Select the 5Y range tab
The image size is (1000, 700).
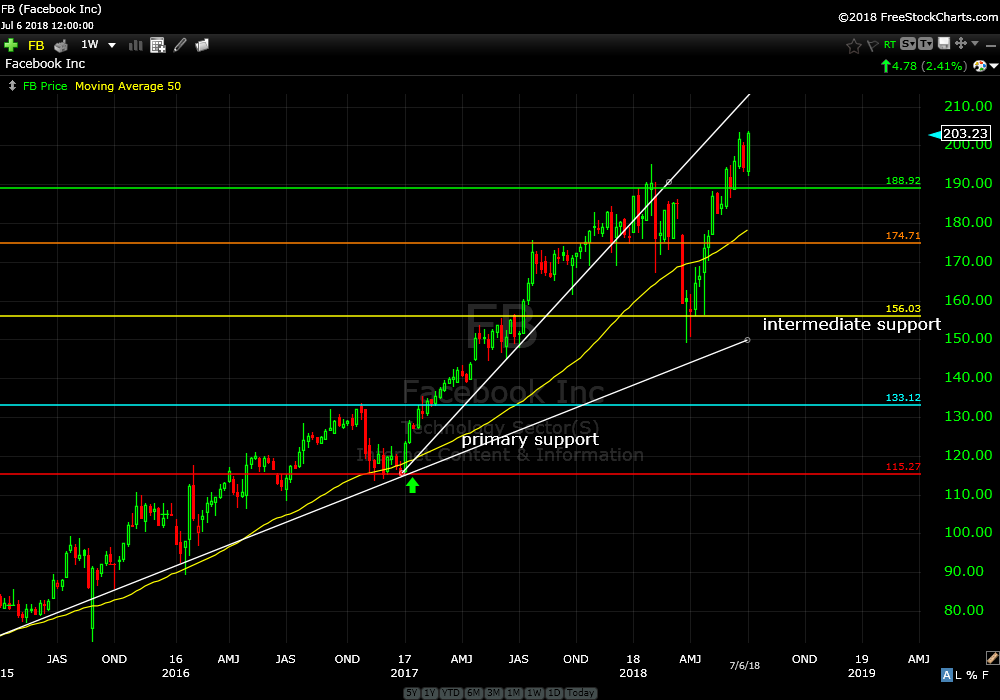pos(412,693)
